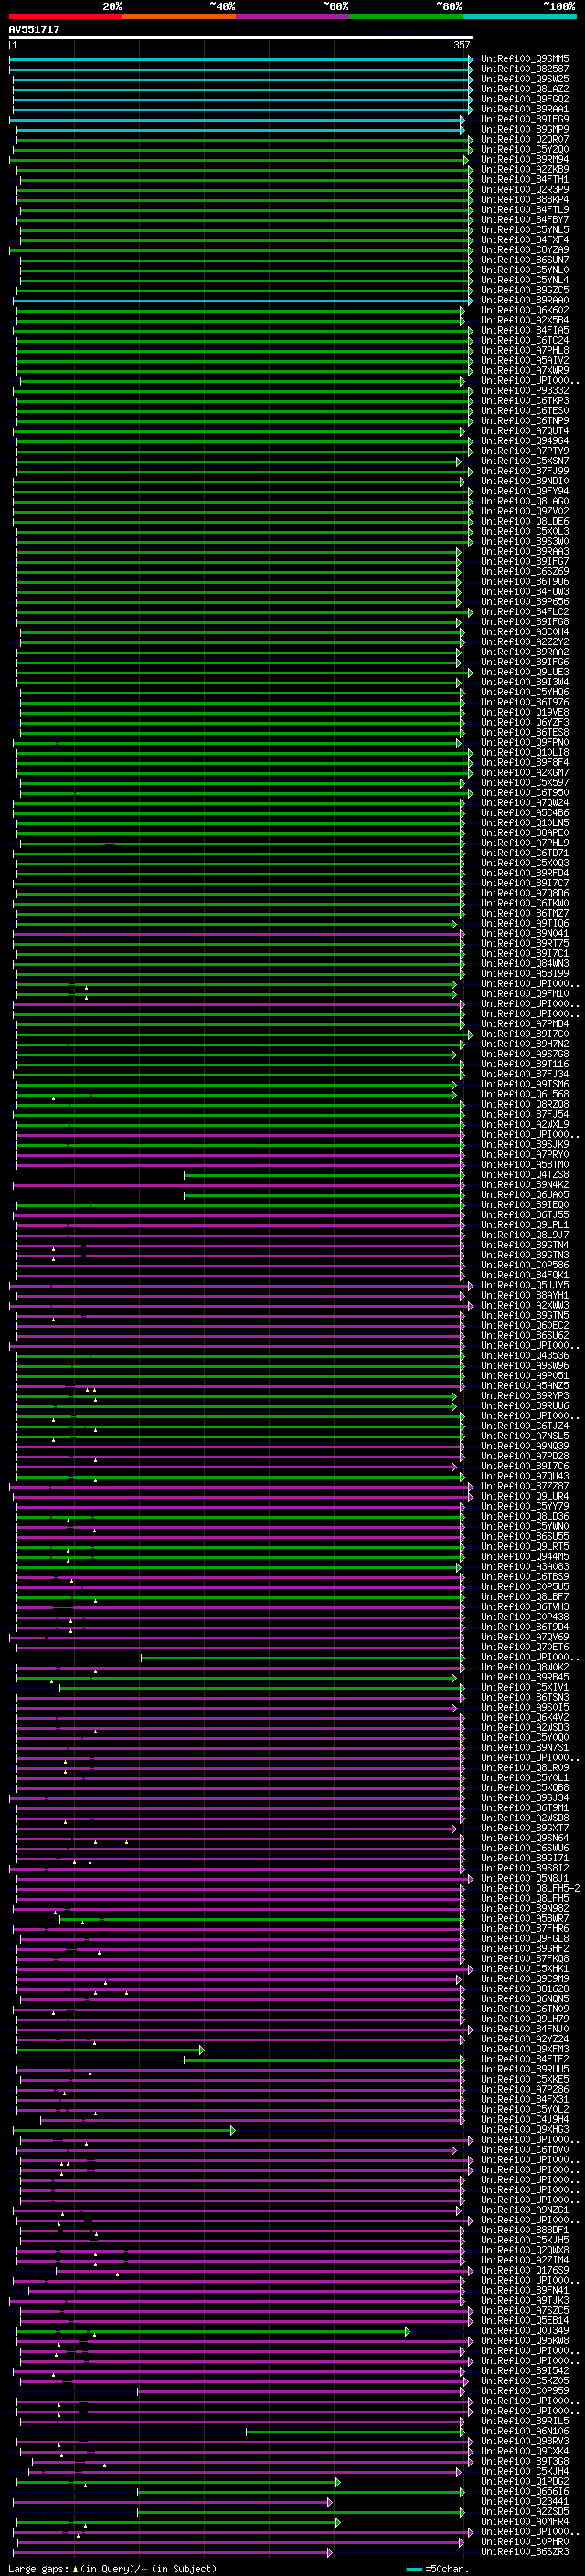Viewport: 585px width, 2576px height.
Task: Select the UniRef100_A7NSL5 label
Action: 525,1436
